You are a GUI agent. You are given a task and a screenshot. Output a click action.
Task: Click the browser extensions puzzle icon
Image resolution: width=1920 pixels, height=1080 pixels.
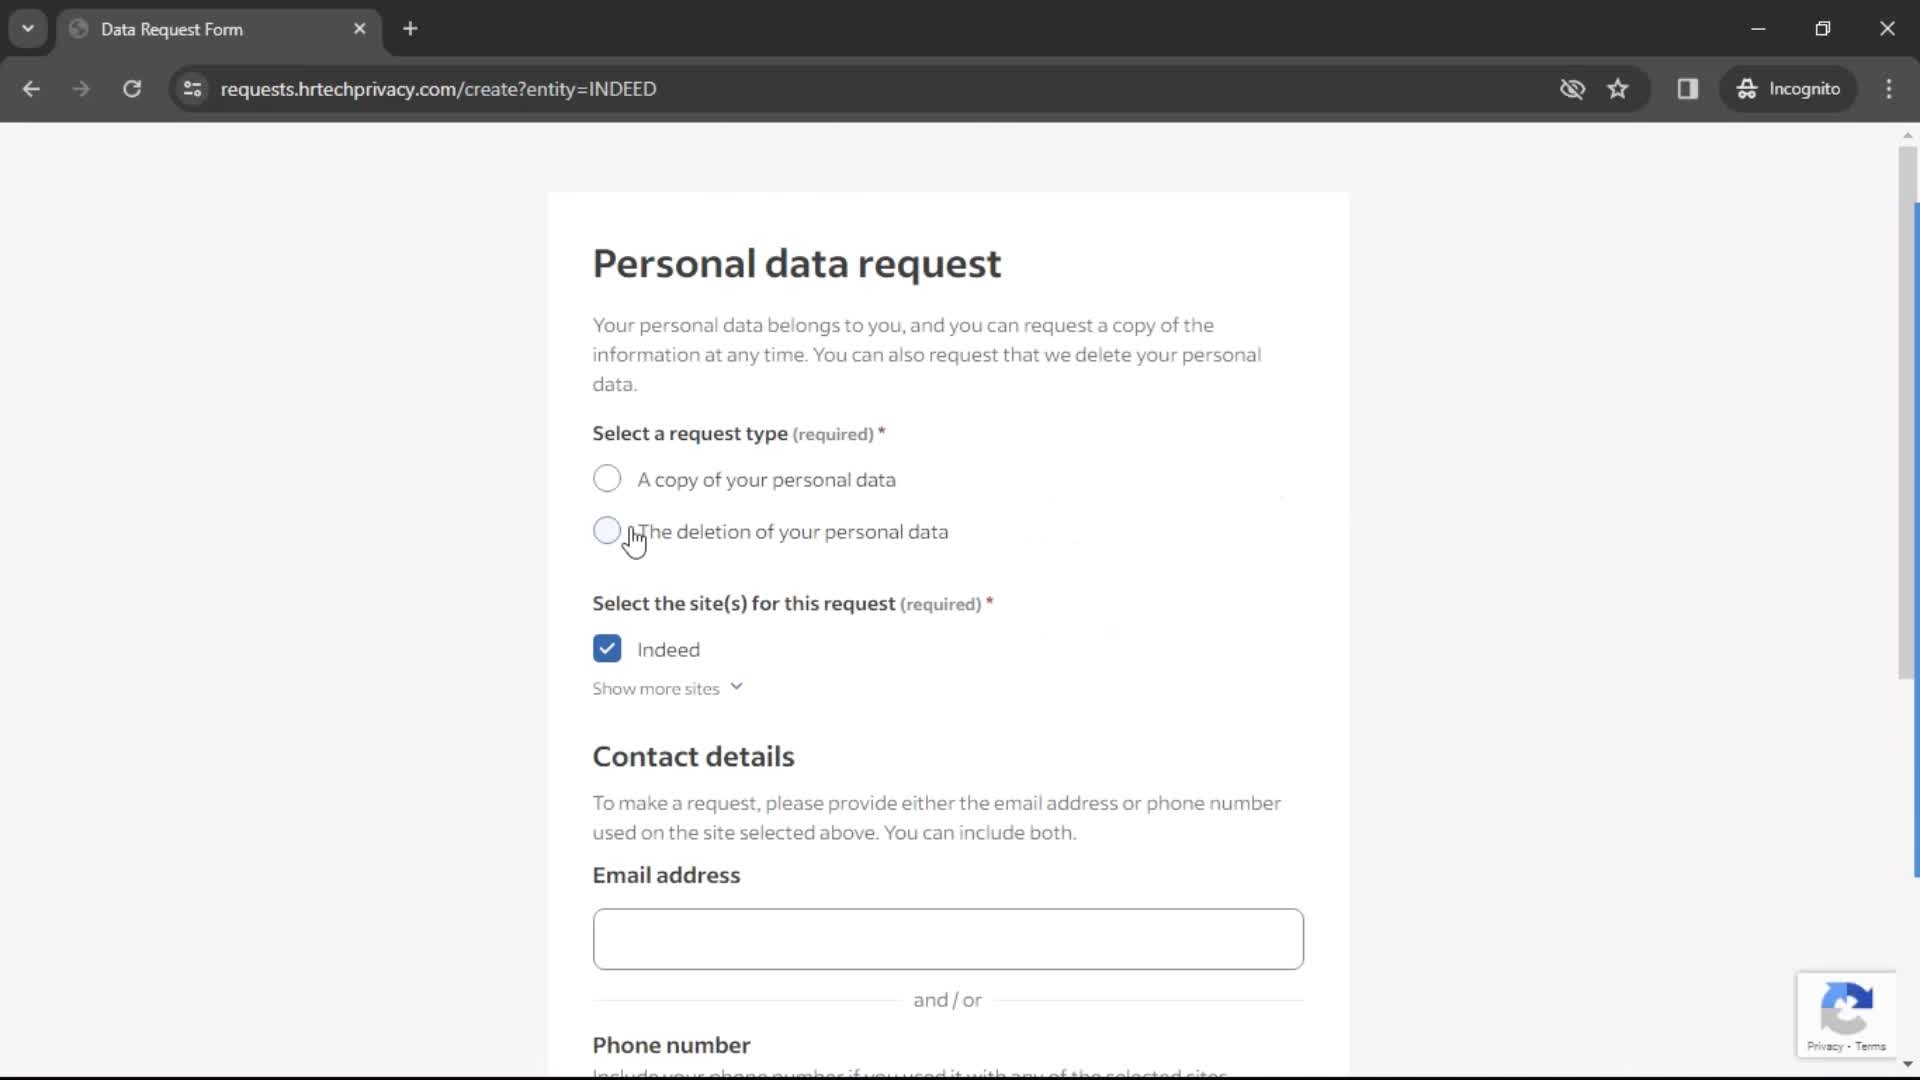tap(1688, 90)
